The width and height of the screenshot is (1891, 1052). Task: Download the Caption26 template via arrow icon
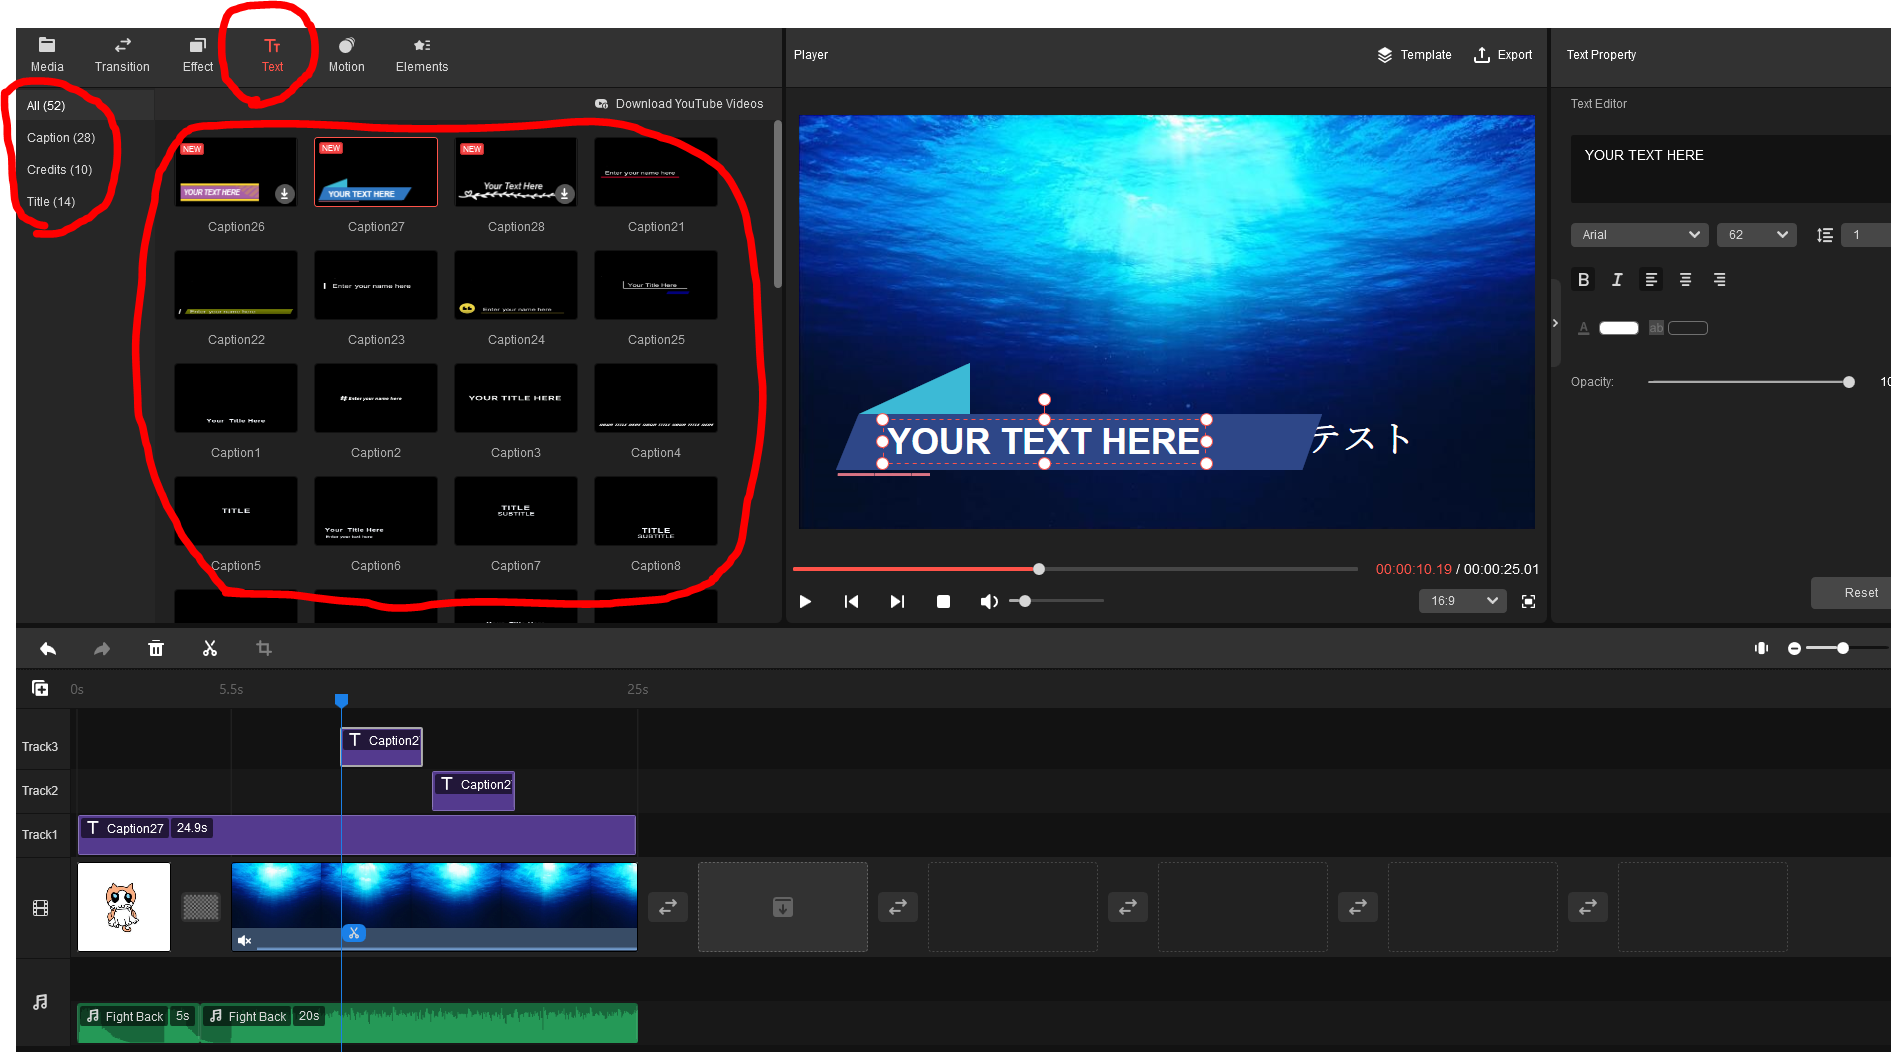point(285,194)
